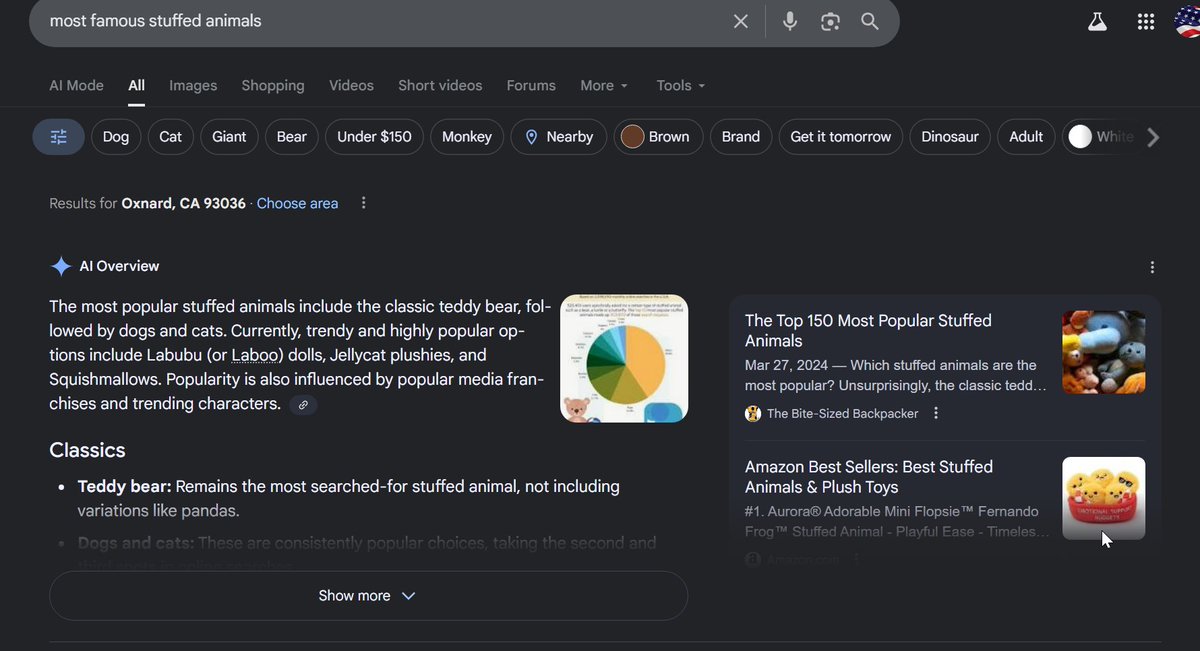Viewport: 1200px width, 651px height.
Task: Choose the Bear filter chip
Action: (x=292, y=137)
